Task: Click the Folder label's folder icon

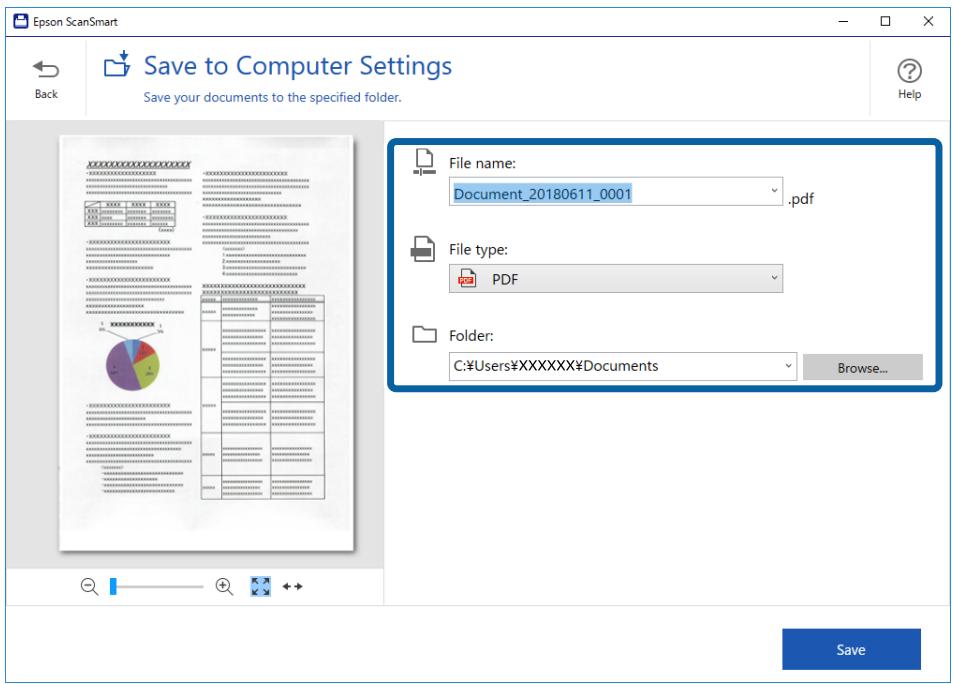Action: pos(424,334)
